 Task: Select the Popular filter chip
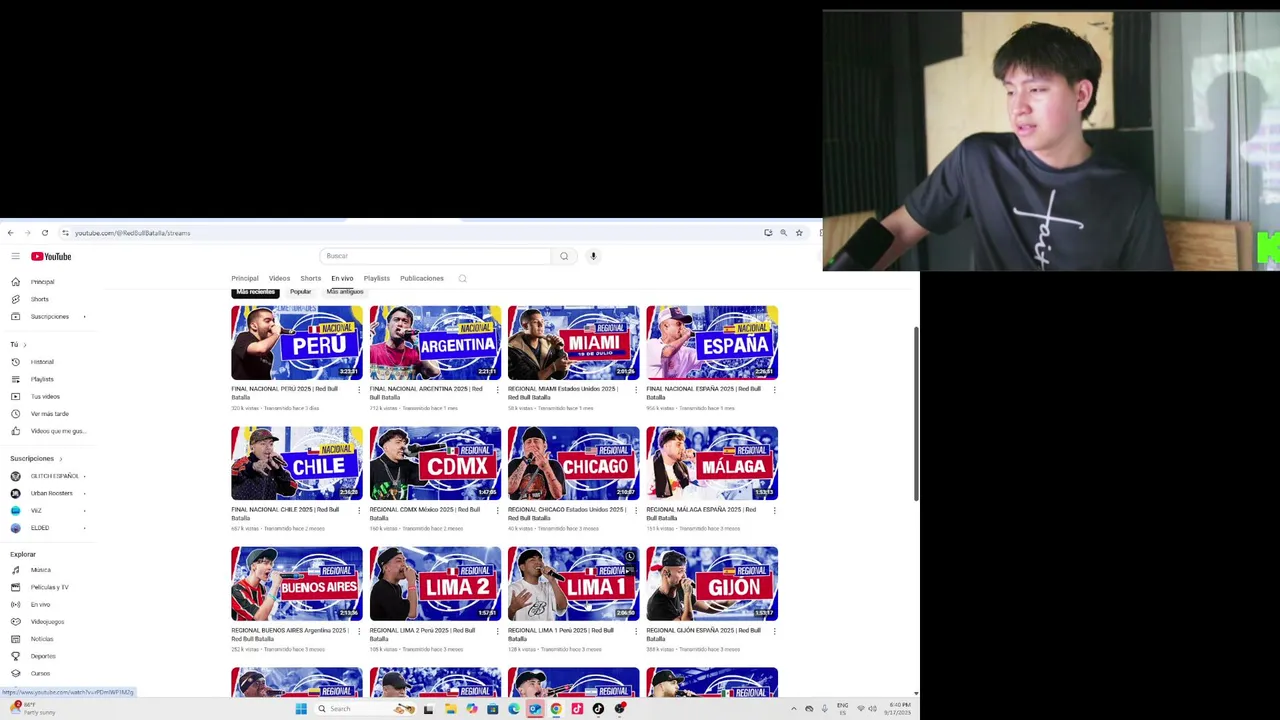point(300,292)
